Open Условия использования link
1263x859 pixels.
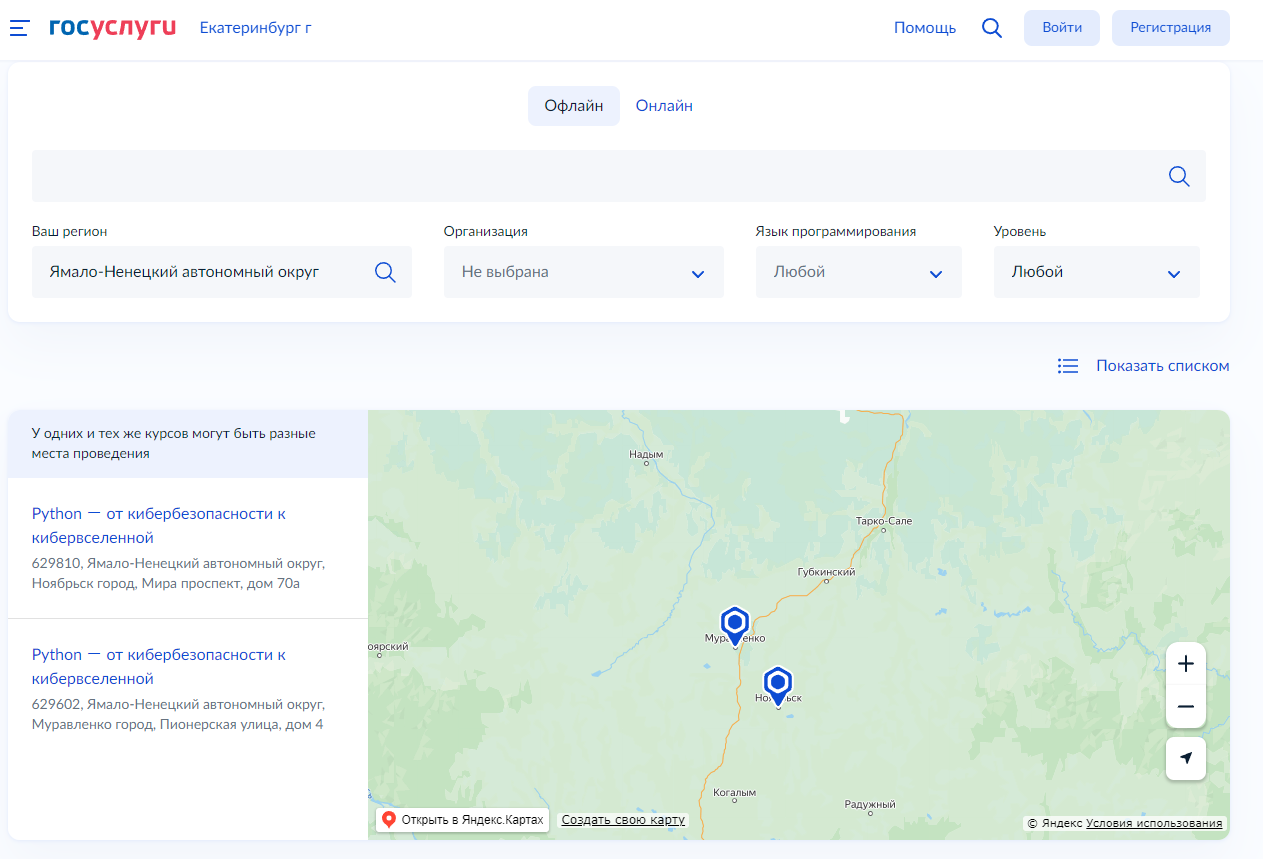point(1154,823)
